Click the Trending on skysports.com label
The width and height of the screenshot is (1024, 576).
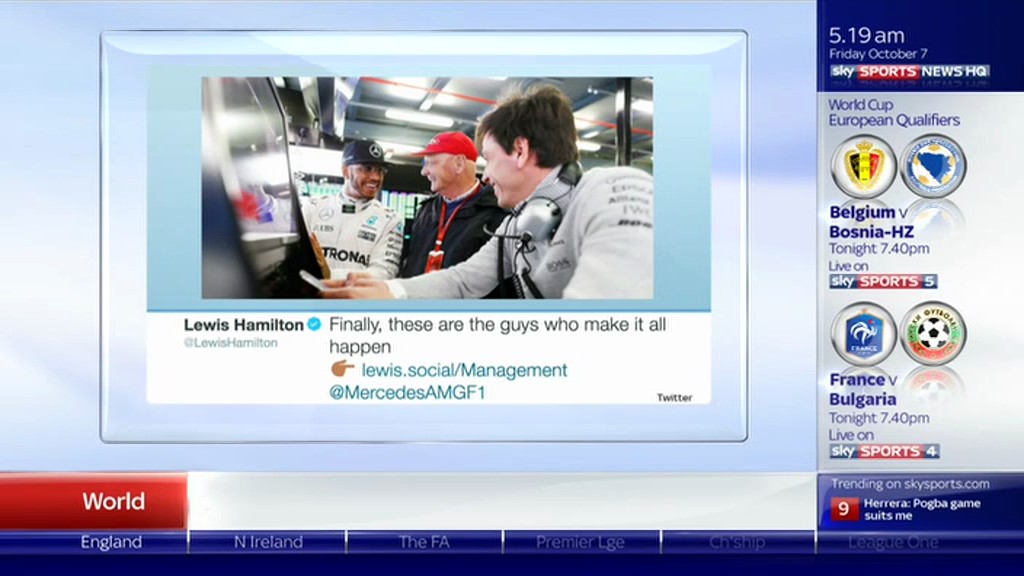point(910,484)
